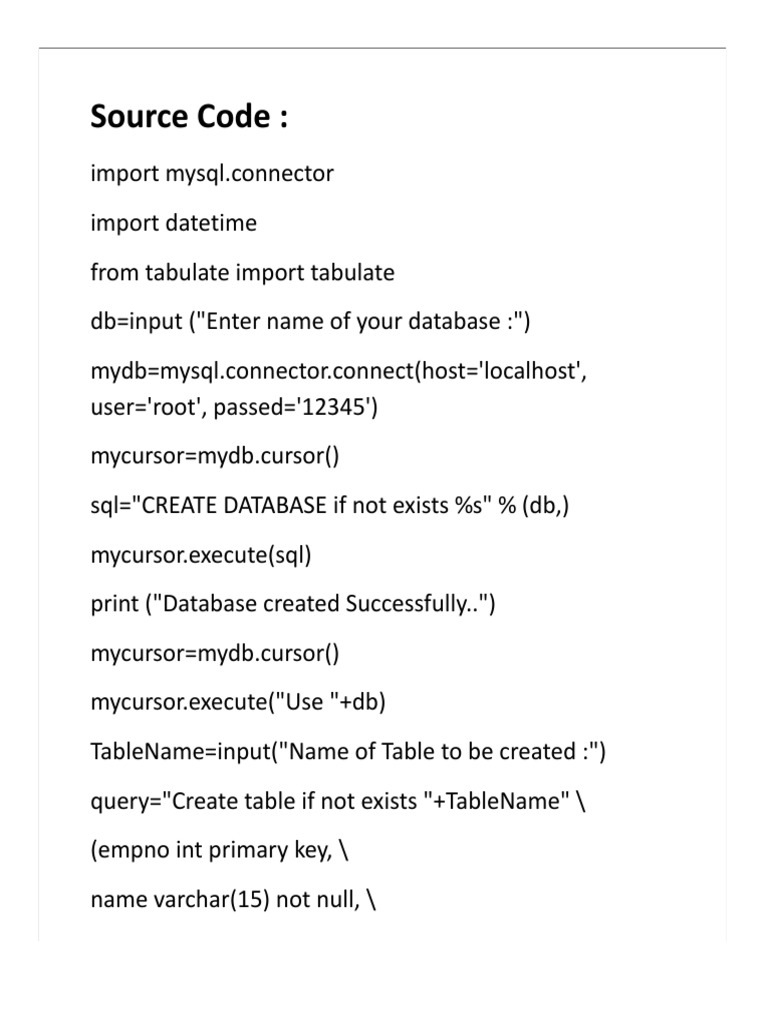Click the mycursor.execute("Use "+db) line
Image resolution: width=768 pixels, height=1024 pixels.
tap(238, 703)
